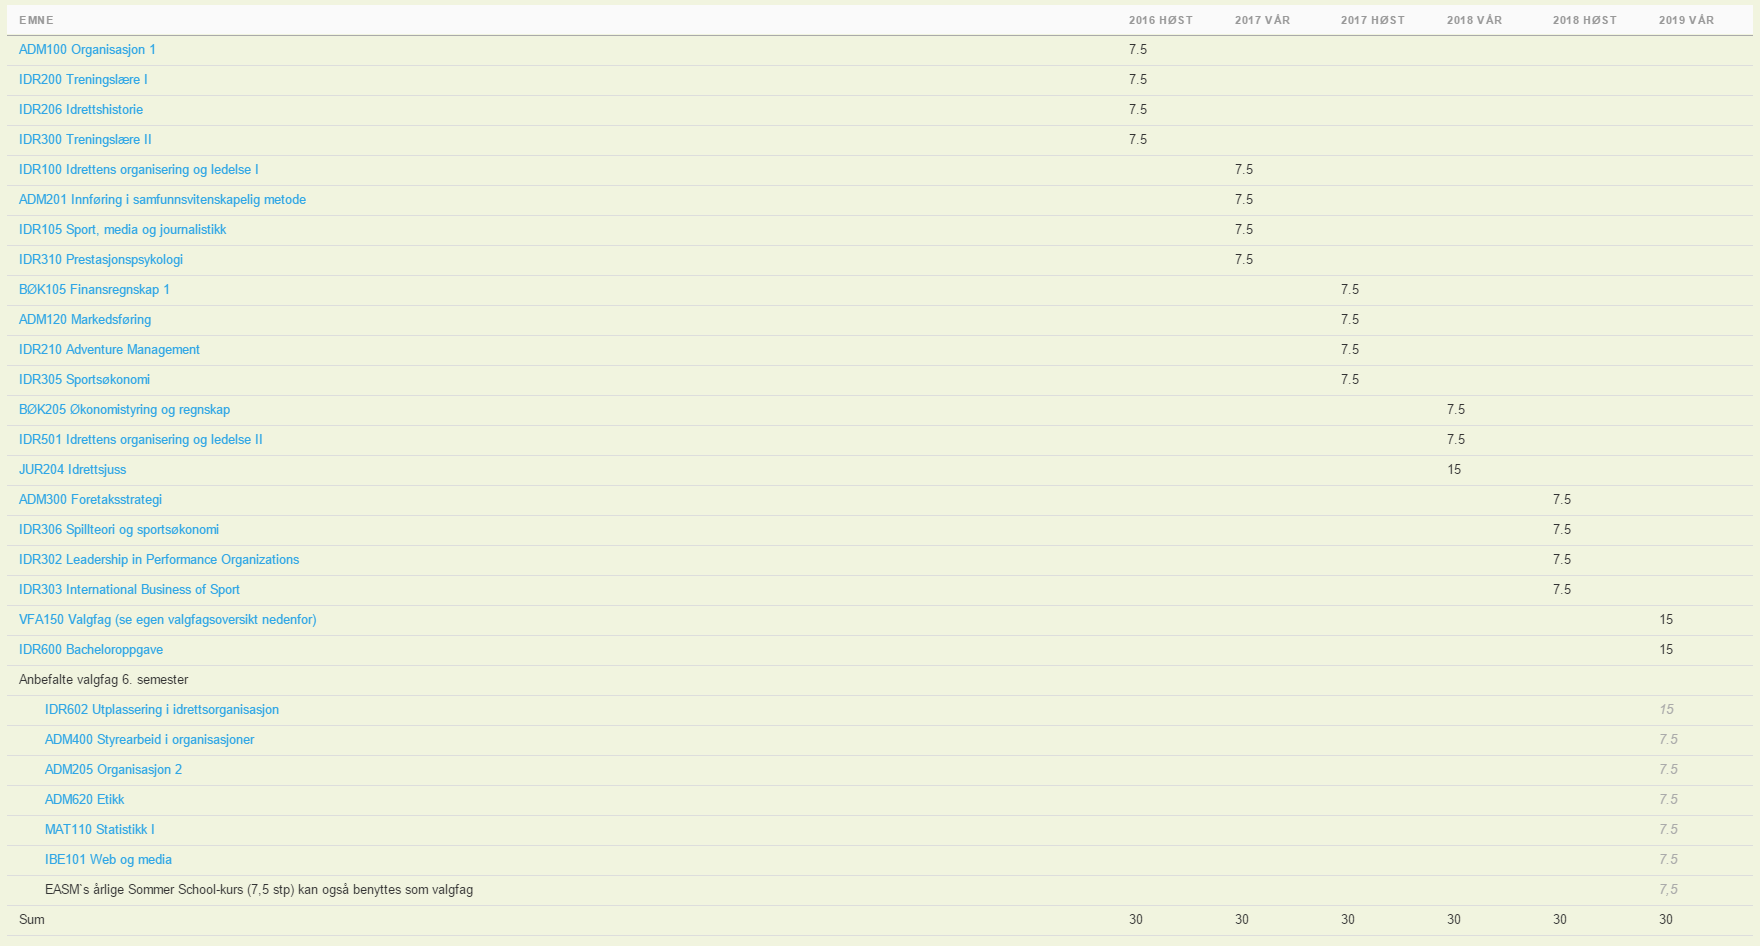Image resolution: width=1760 pixels, height=946 pixels.
Task: Click 'Anbefalte valgfag 6. semester' heading
Action: (104, 680)
